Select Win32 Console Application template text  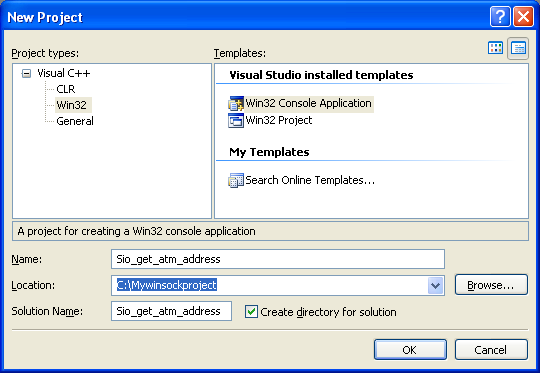click(308, 103)
